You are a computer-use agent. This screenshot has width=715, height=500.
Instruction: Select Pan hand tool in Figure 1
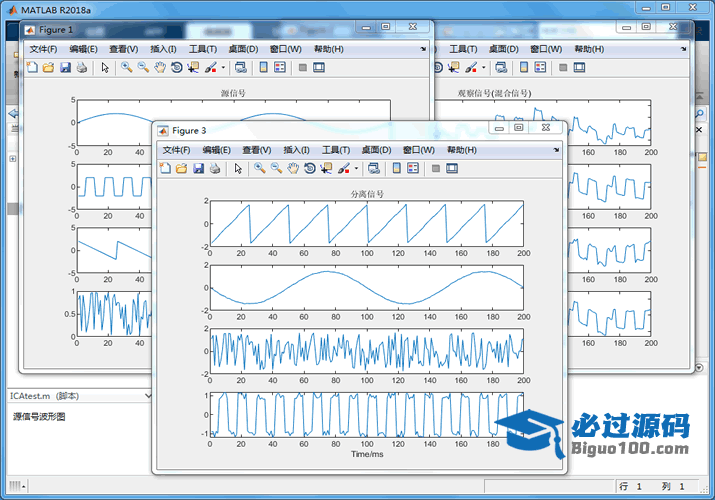click(x=160, y=67)
